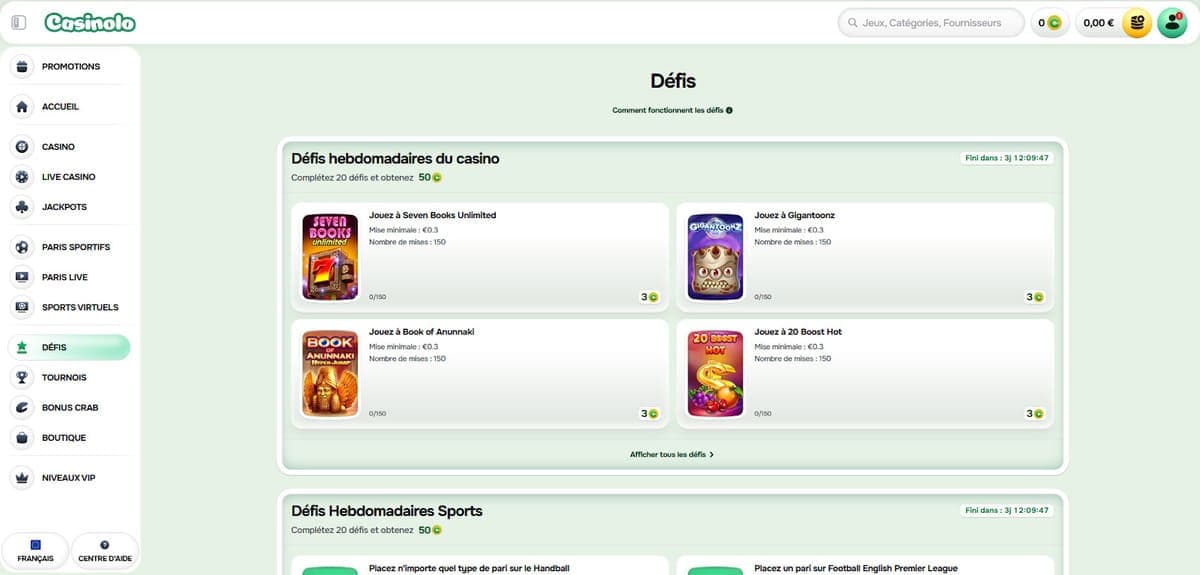This screenshot has height=575, width=1200.
Task: Click the 0,00 € balance
Action: [1099, 22]
